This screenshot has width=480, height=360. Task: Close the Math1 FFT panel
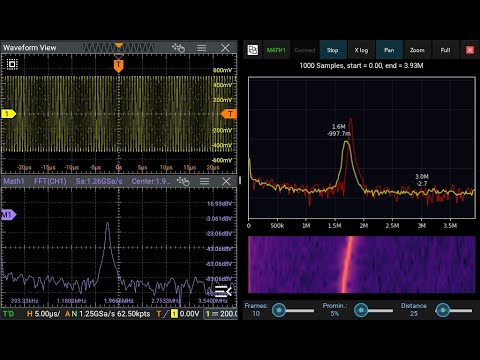[226, 181]
